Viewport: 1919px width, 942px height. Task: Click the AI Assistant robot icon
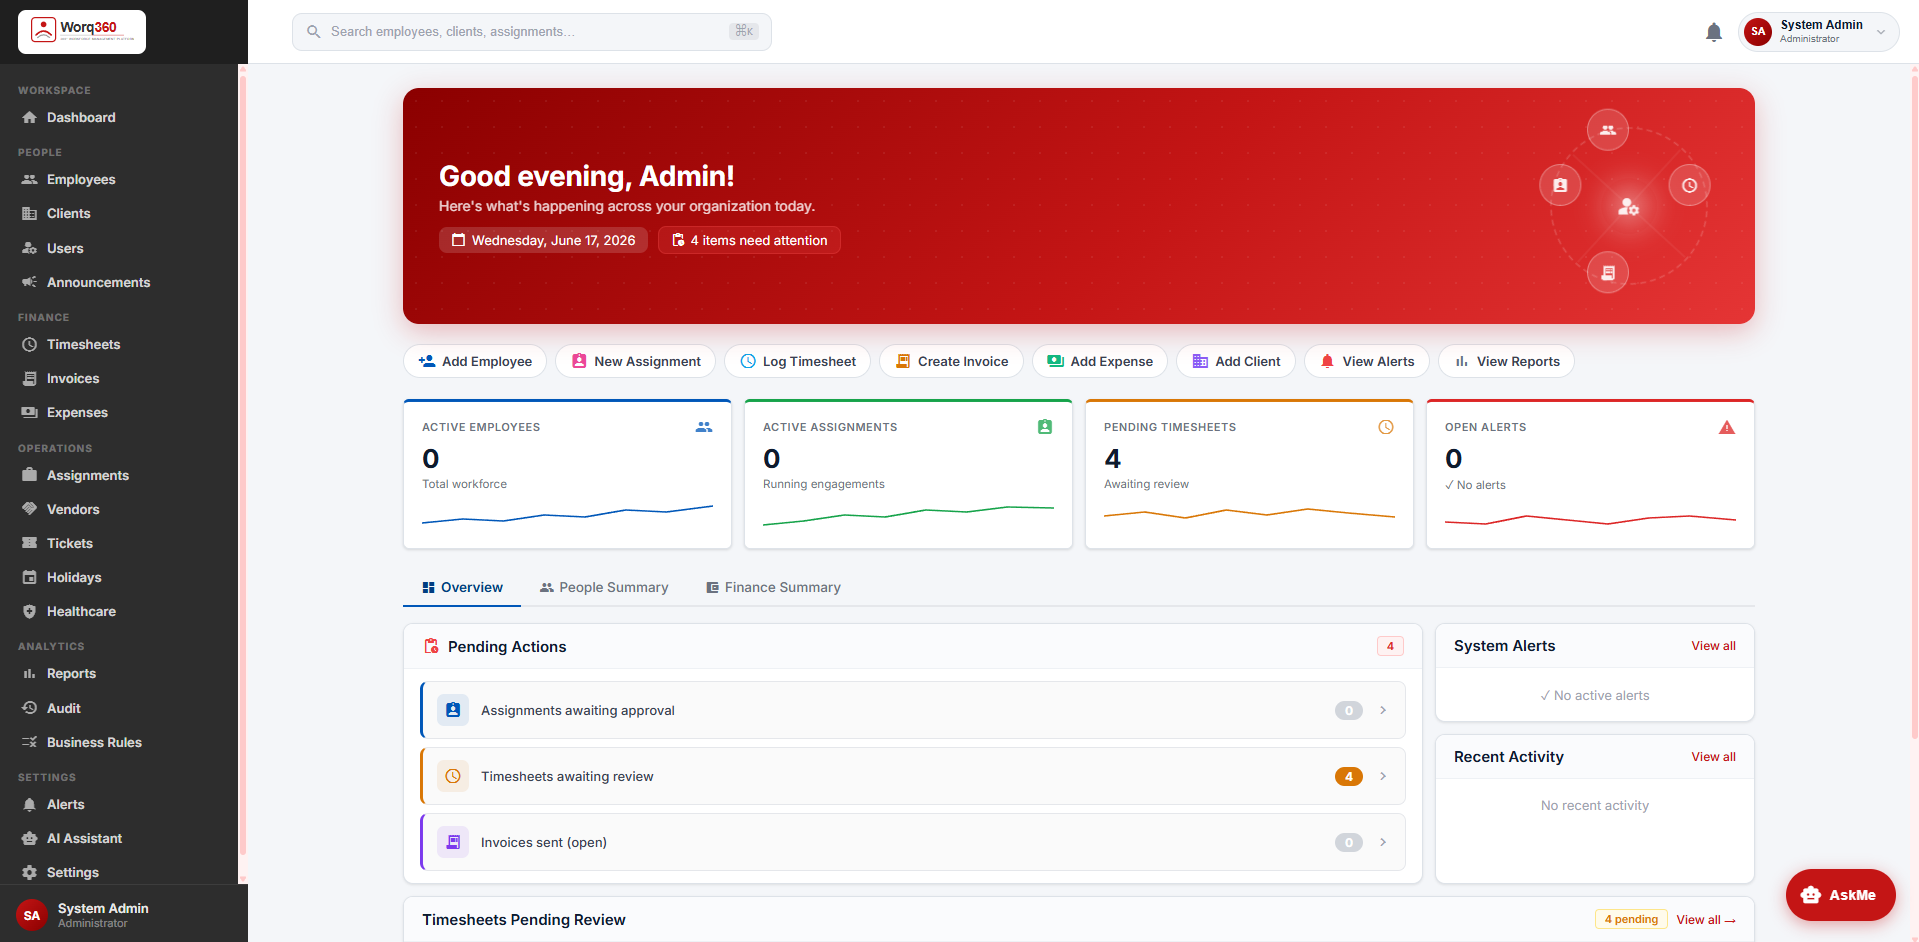(30, 839)
